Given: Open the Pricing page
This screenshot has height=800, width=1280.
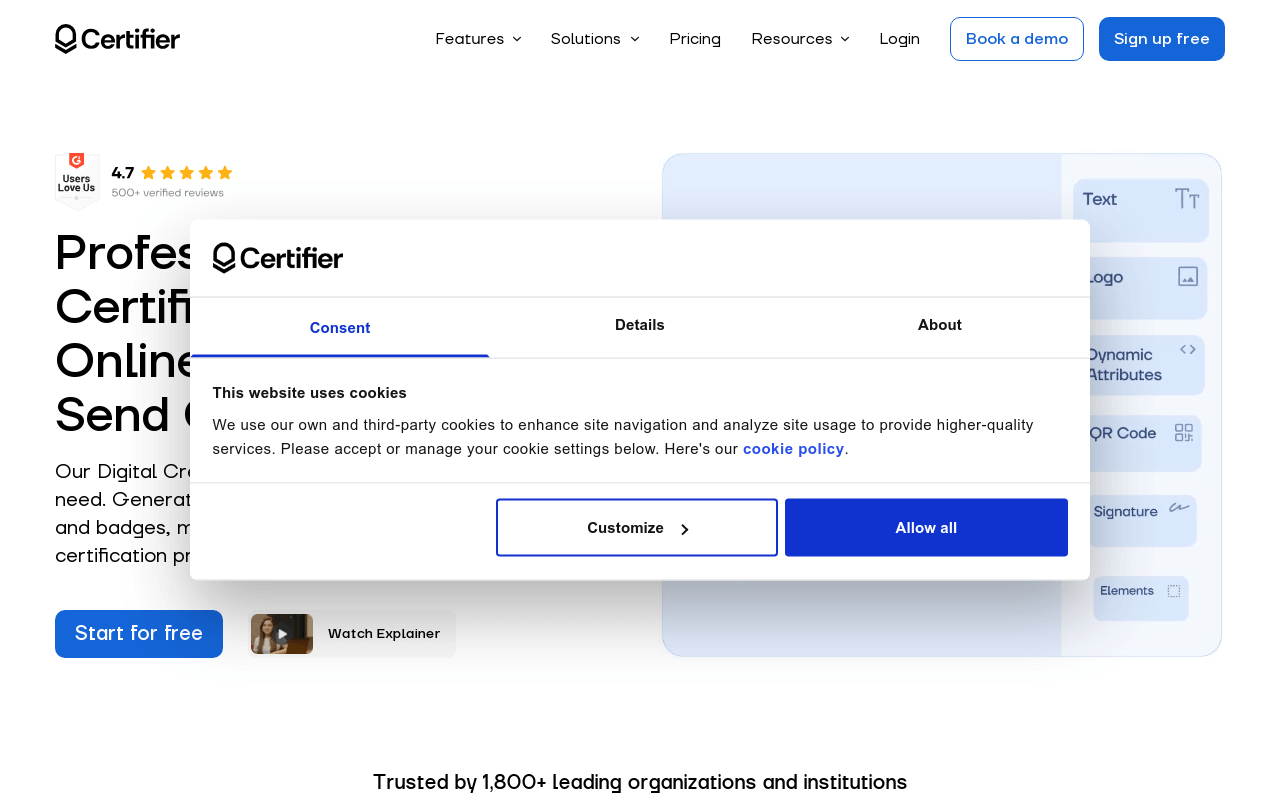Looking at the screenshot, I should [x=695, y=39].
